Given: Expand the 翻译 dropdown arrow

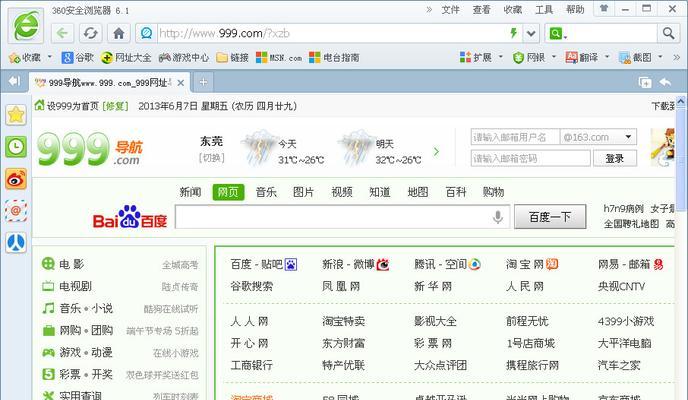Looking at the screenshot, I should (607, 57).
